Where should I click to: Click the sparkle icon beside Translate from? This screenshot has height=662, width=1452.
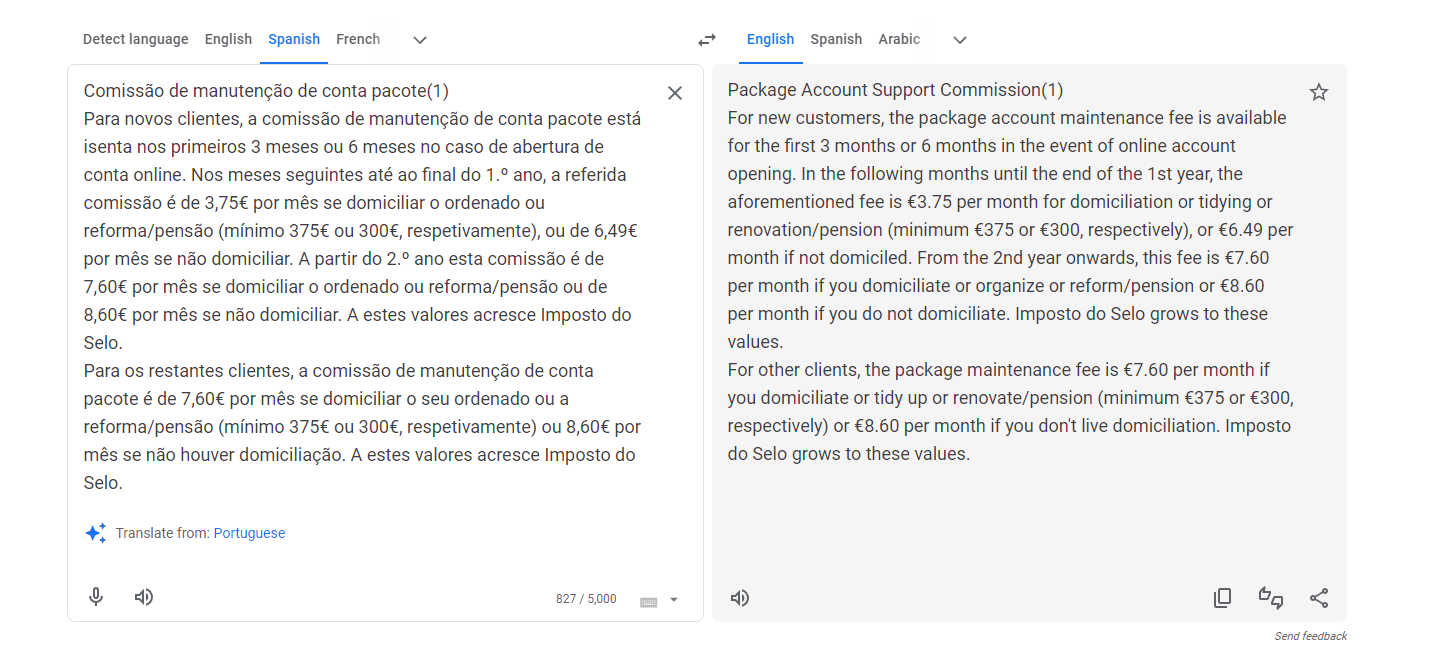(x=95, y=533)
